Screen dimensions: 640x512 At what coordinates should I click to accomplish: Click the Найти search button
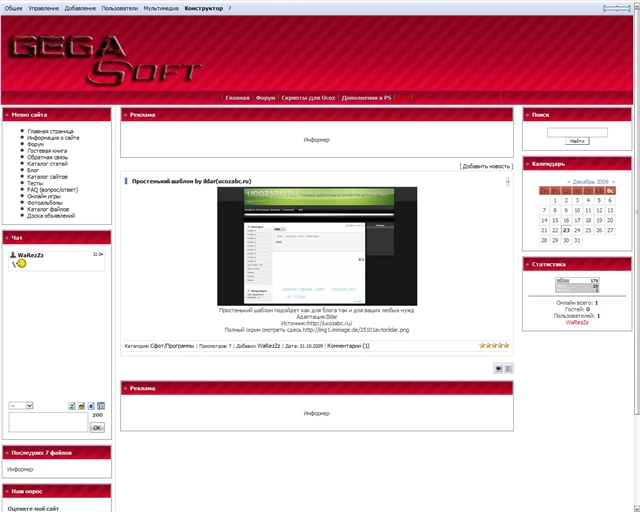tap(577, 142)
